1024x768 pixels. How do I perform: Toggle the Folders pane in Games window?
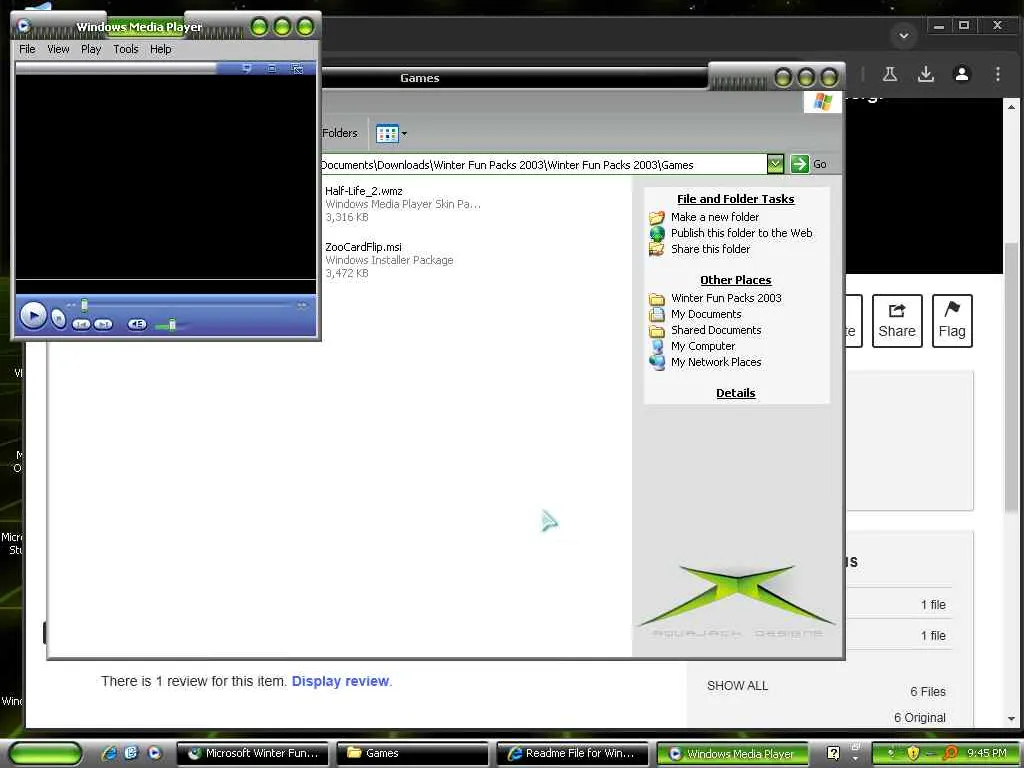[x=340, y=133]
